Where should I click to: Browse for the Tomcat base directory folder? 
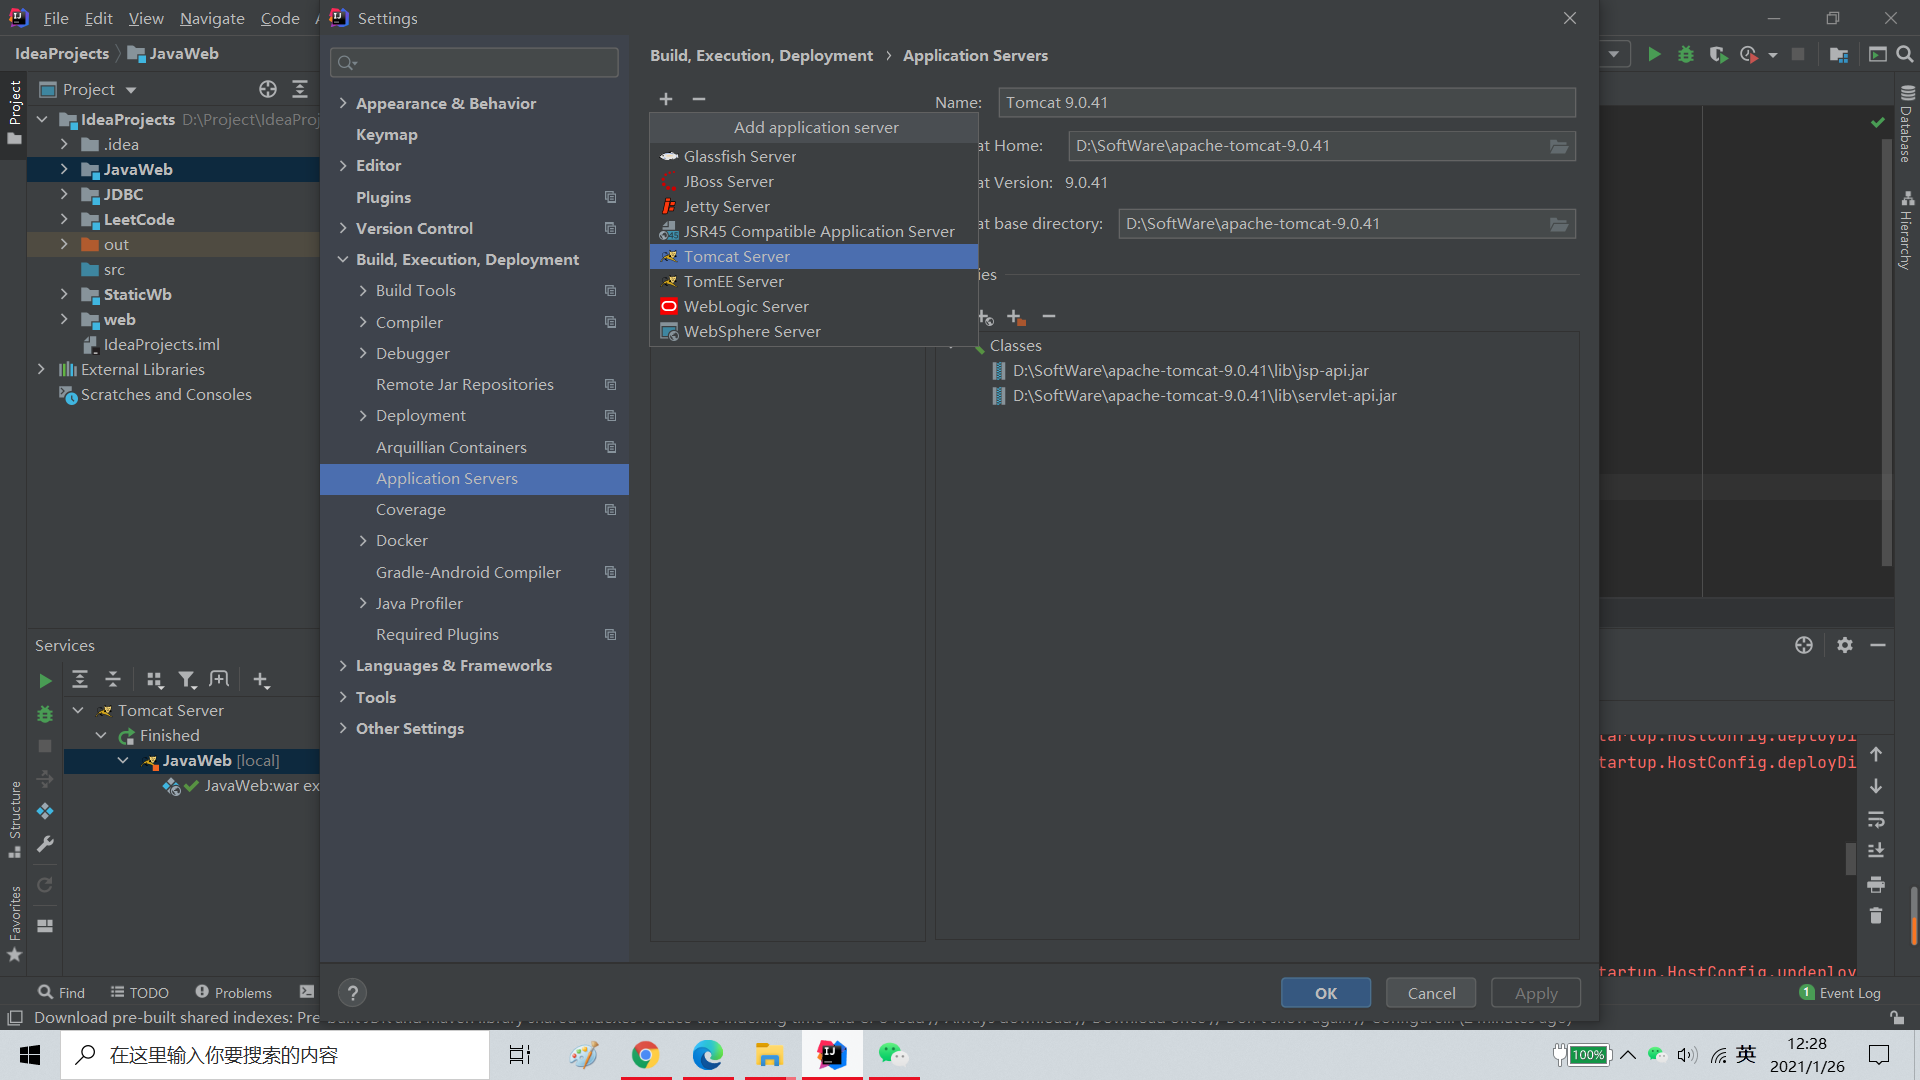coord(1558,224)
